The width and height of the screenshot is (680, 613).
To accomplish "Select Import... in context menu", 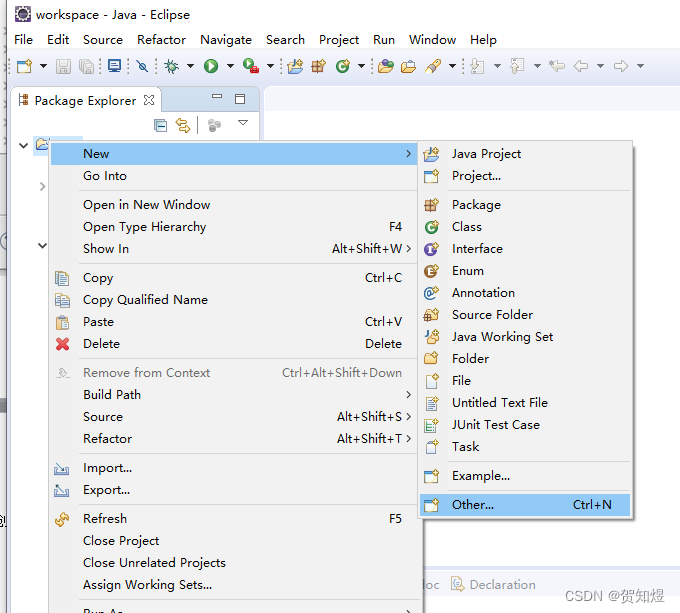I will (234, 468).
